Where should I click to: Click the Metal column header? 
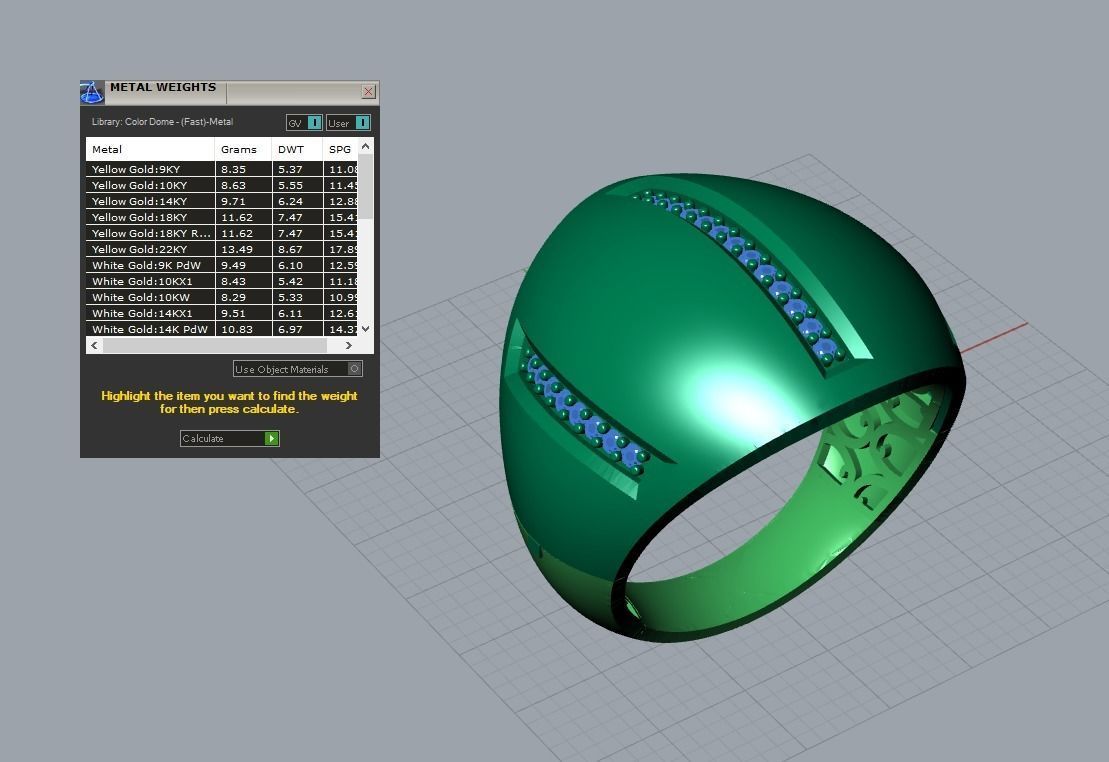[x=150, y=149]
